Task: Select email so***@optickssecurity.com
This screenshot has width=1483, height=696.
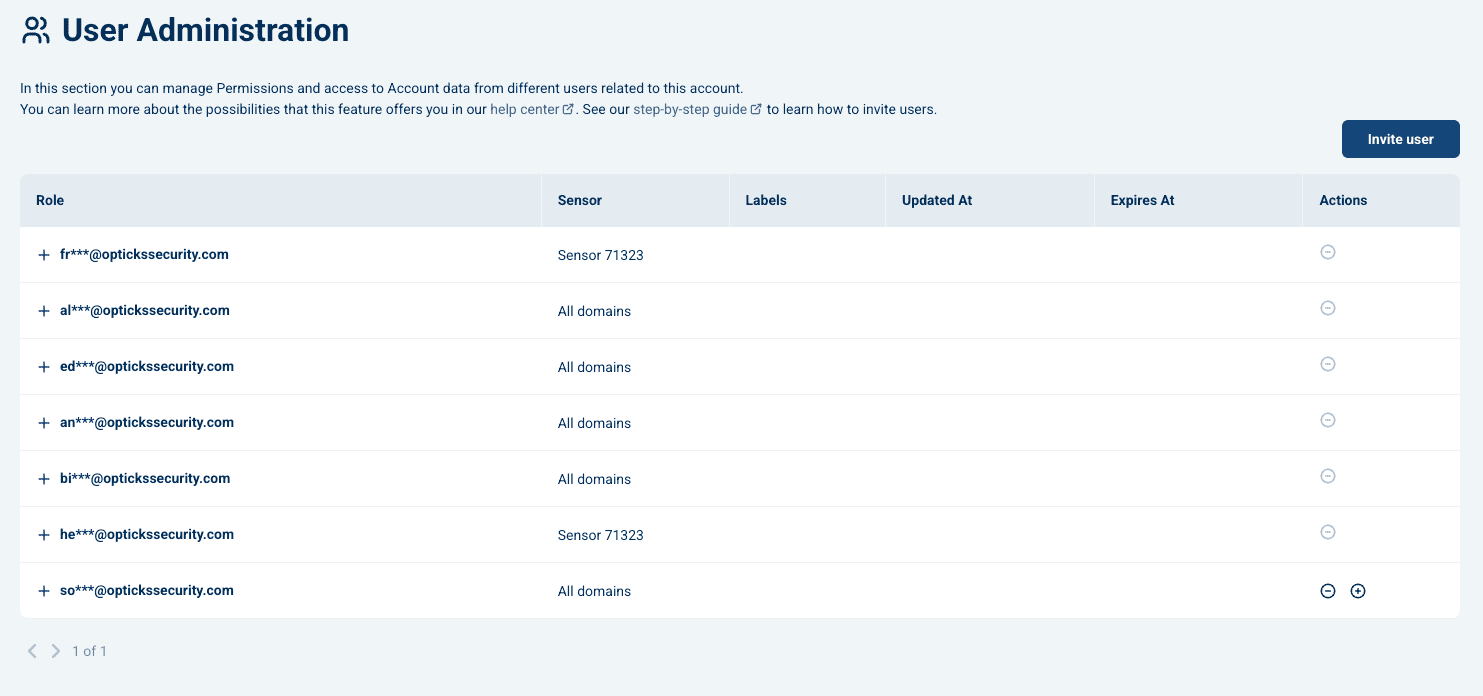Action: tap(147, 590)
